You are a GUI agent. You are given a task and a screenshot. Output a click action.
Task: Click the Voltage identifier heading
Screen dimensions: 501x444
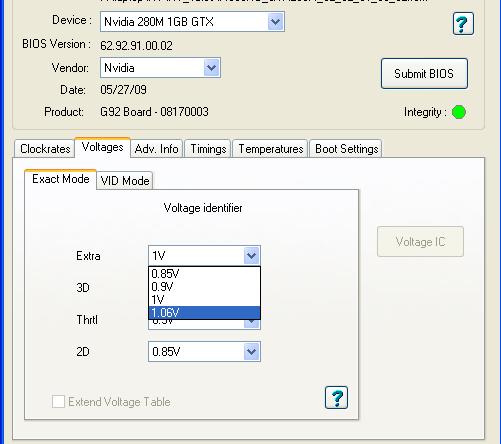[203, 208]
